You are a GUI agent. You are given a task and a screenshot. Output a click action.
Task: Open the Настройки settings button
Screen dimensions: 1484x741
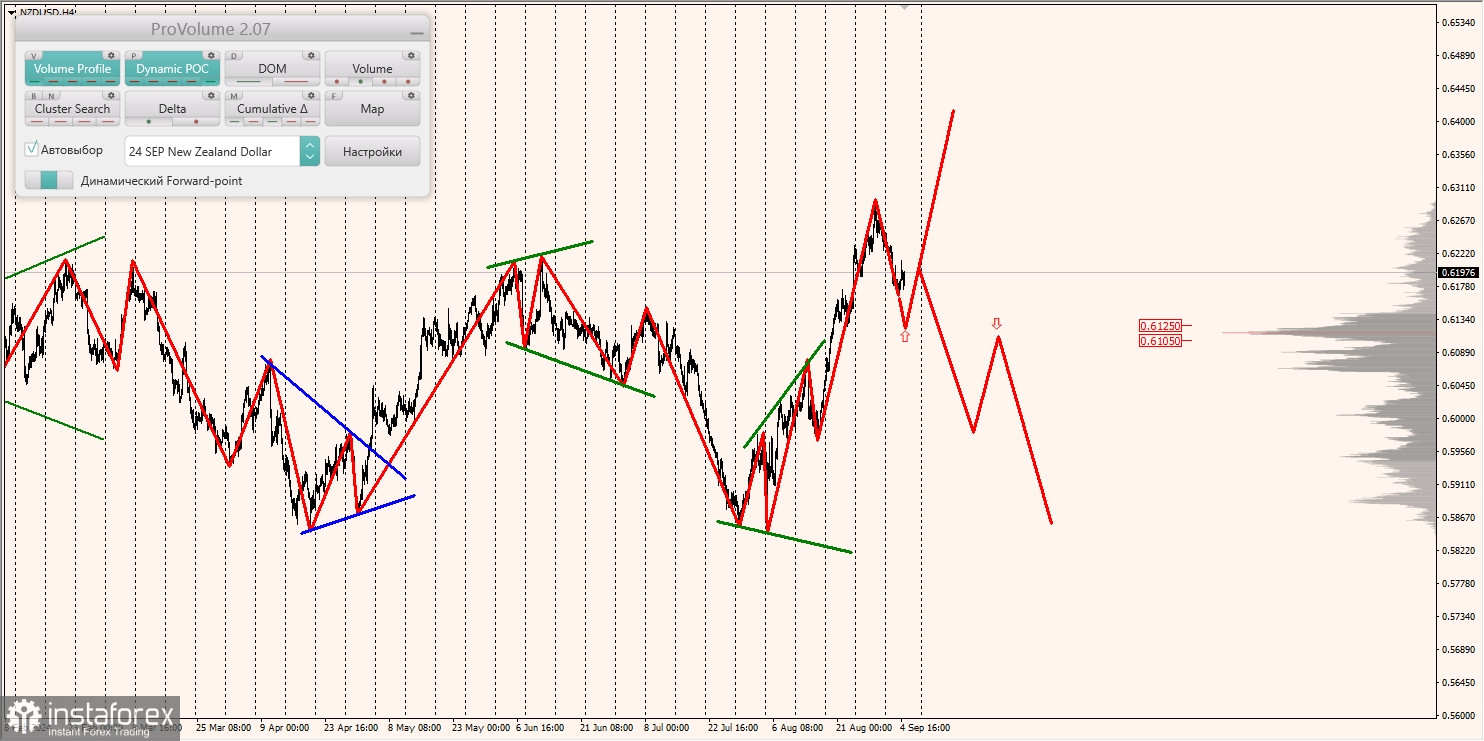[372, 151]
